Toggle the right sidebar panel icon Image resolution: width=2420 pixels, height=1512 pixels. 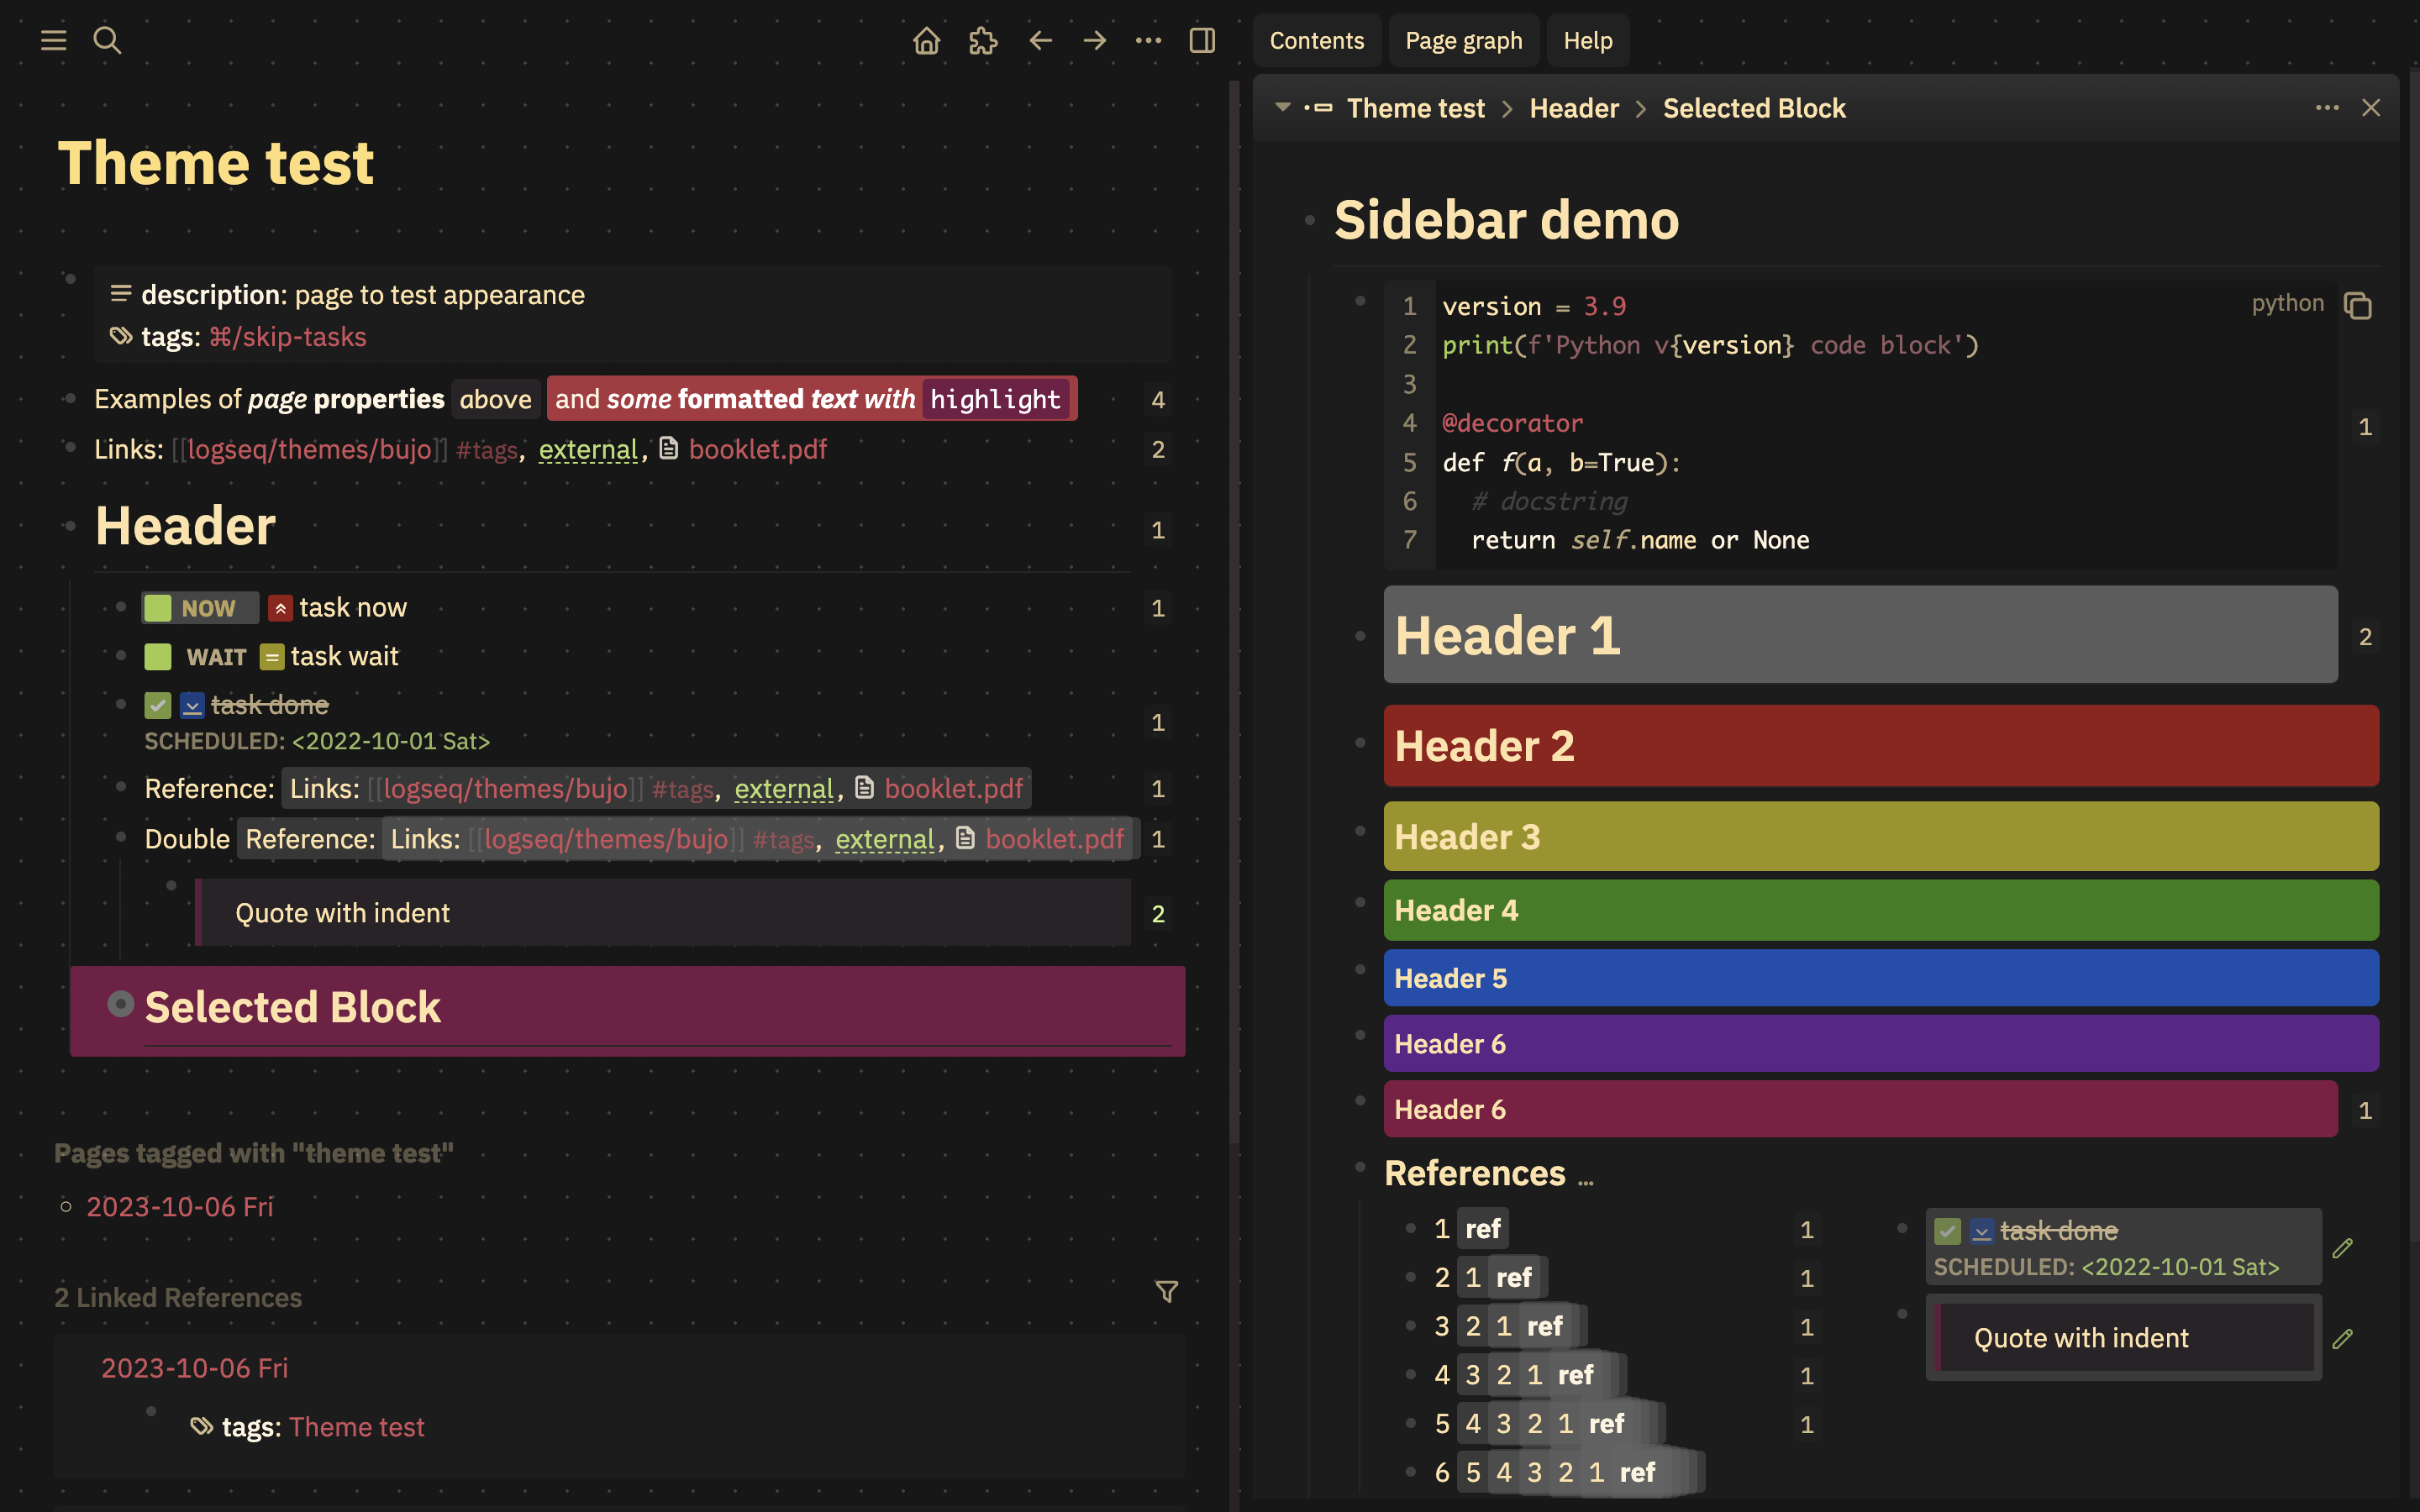[x=1202, y=40]
